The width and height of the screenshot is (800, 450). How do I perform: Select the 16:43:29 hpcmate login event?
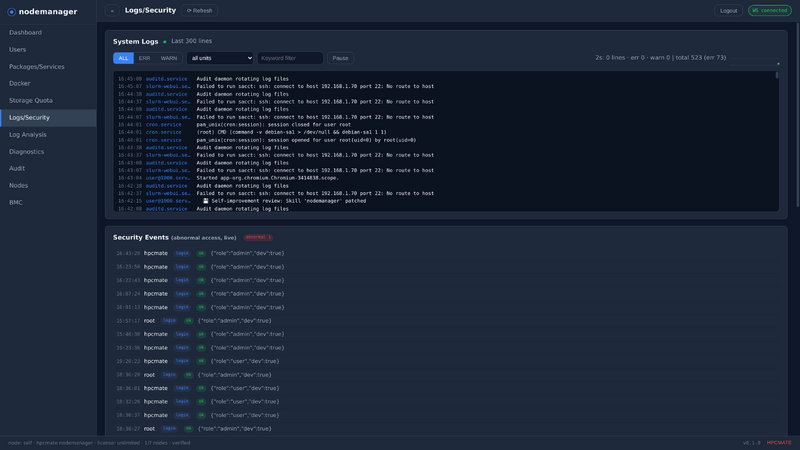[x=446, y=253]
